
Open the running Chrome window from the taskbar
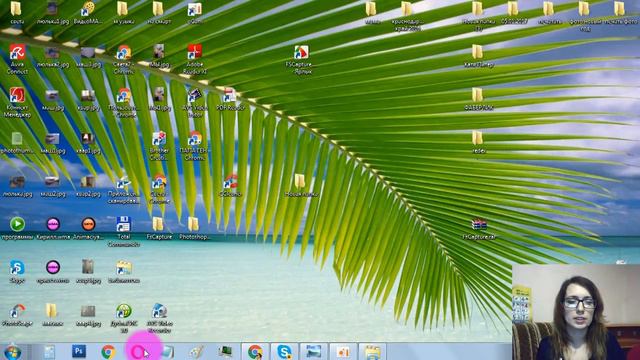tap(255, 351)
